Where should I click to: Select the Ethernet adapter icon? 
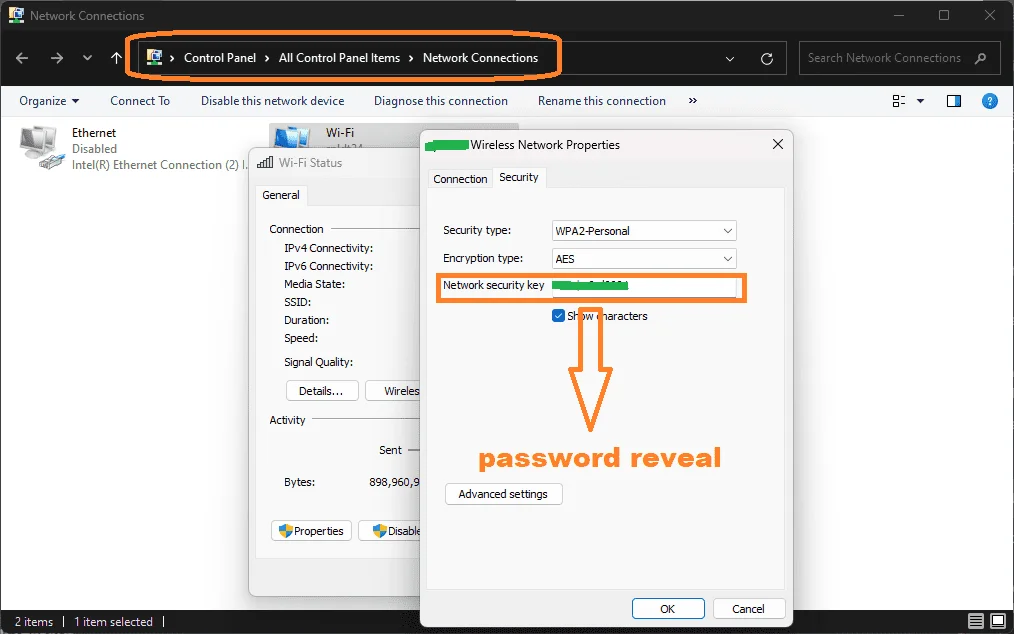[x=42, y=148]
